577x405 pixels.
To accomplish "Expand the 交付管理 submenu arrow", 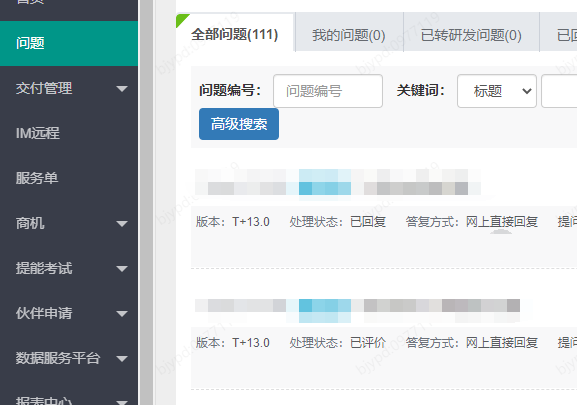I will 122,89.
